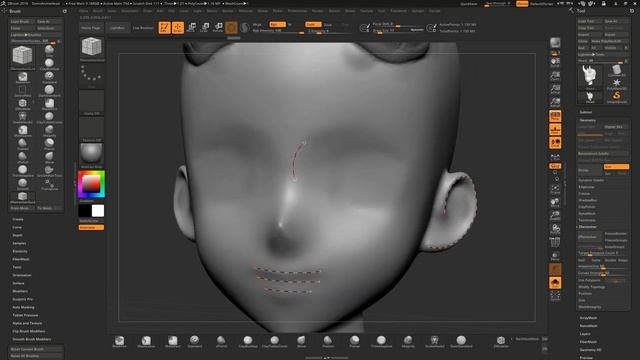Click the Zoom3D icon on right shelf
Image resolution: width=640 pixels, height=360 pixels.
pyautogui.click(x=555, y=216)
